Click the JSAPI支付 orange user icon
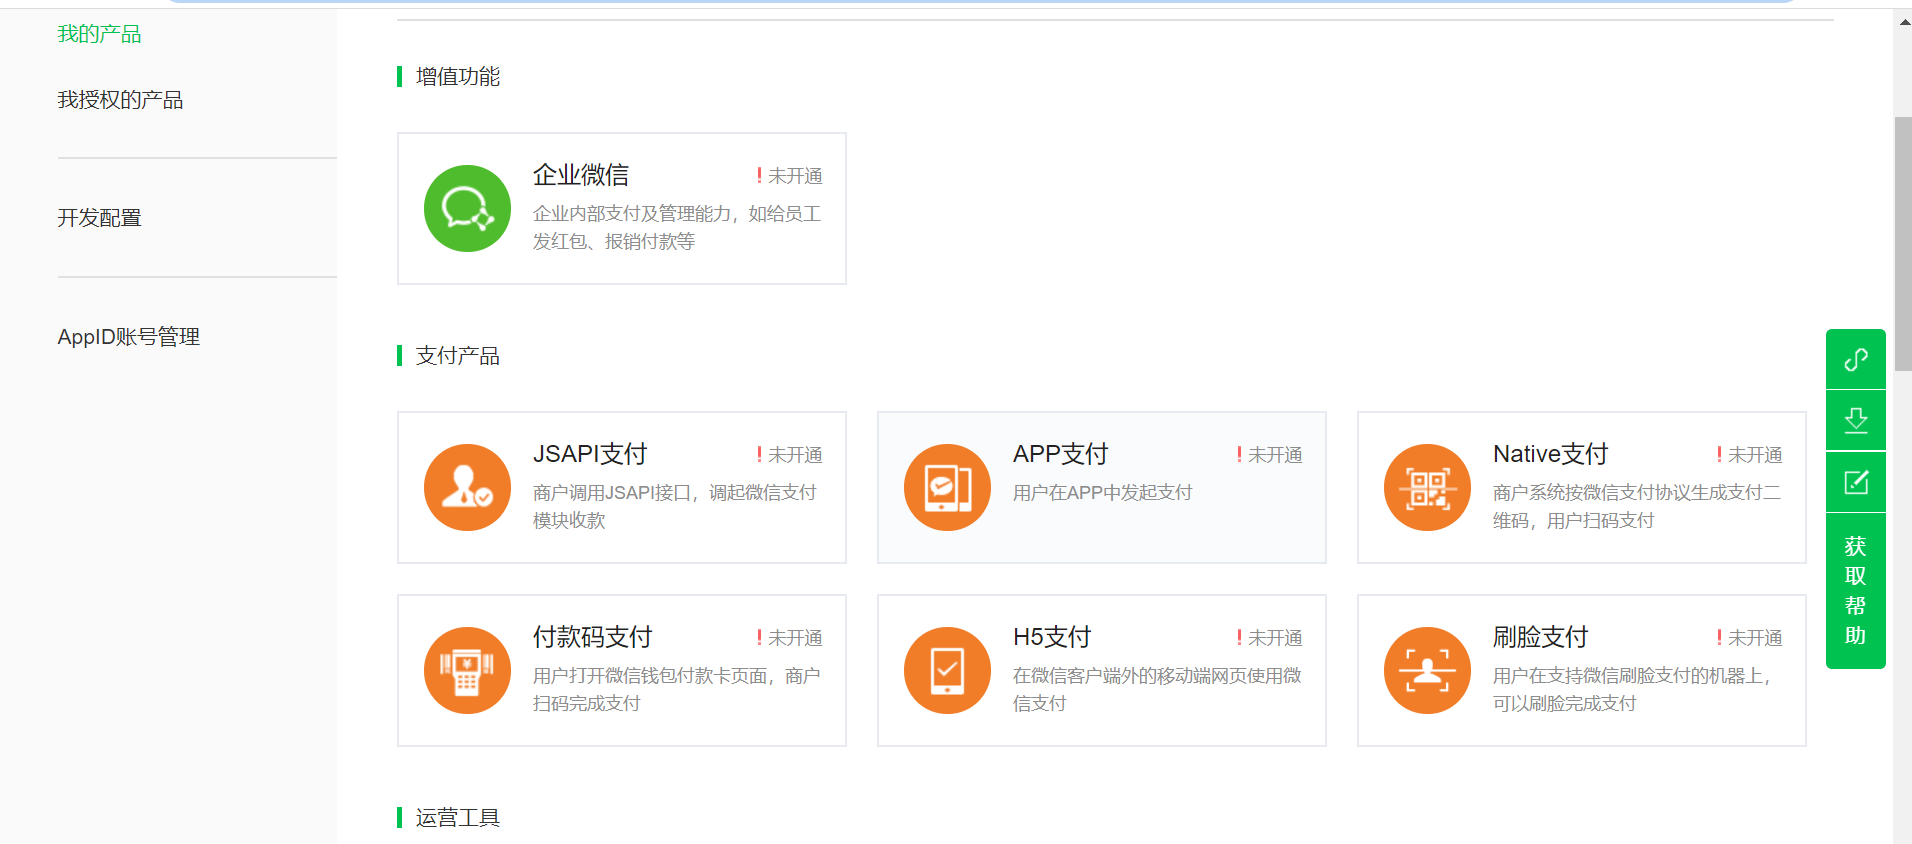The width and height of the screenshot is (1912, 844). [467, 487]
